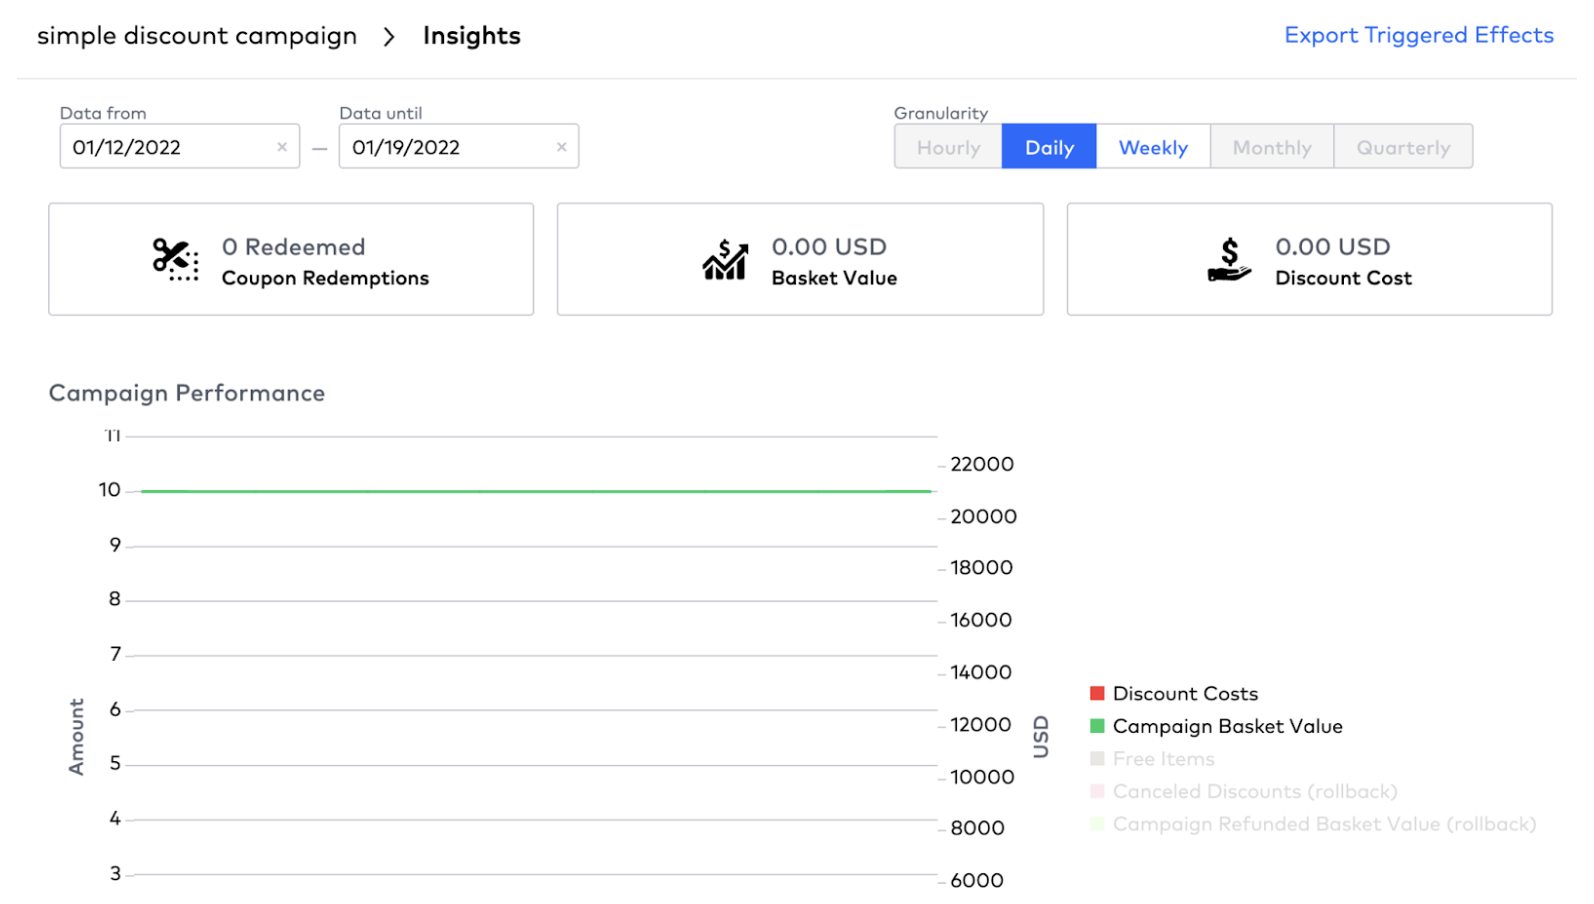1594x904 pixels.
Task: Select Hourly granularity
Action: (948, 147)
